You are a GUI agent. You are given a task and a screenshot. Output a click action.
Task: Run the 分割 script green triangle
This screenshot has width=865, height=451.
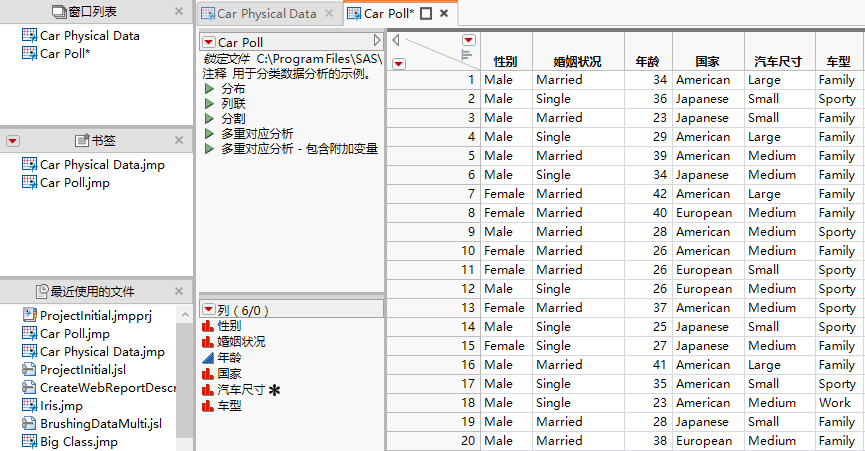click(209, 119)
